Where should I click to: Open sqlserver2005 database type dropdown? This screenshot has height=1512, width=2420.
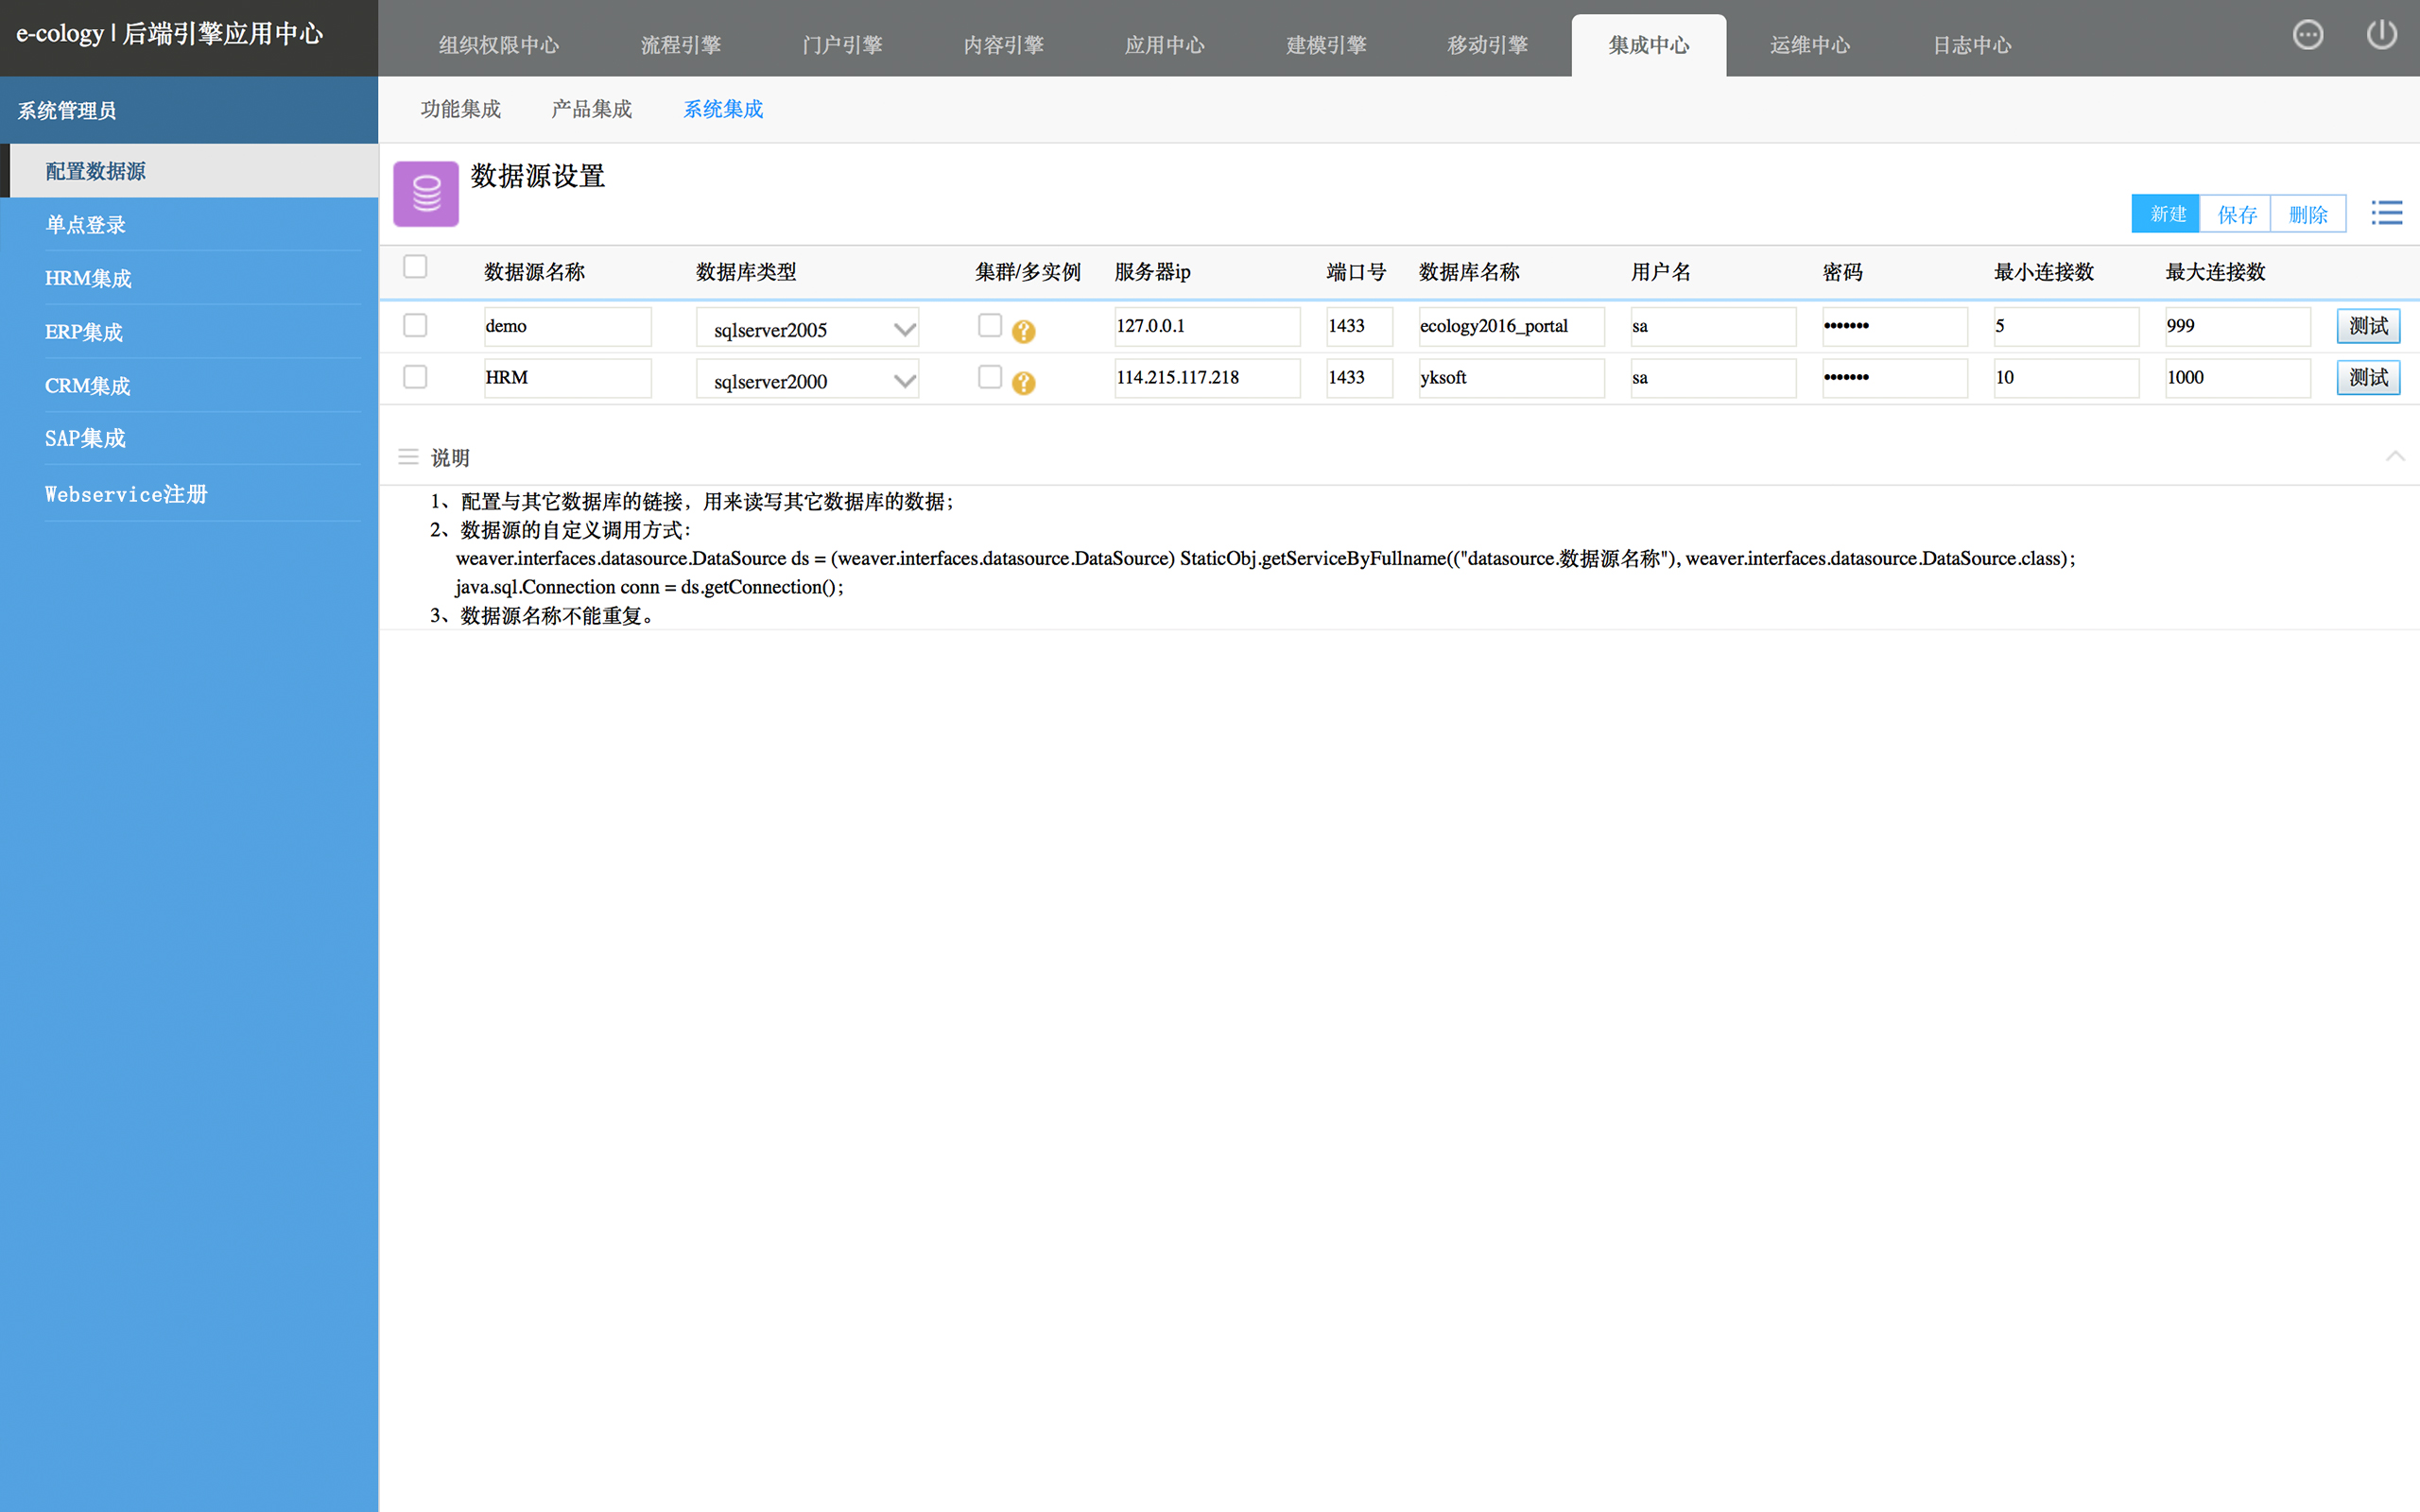click(x=807, y=329)
